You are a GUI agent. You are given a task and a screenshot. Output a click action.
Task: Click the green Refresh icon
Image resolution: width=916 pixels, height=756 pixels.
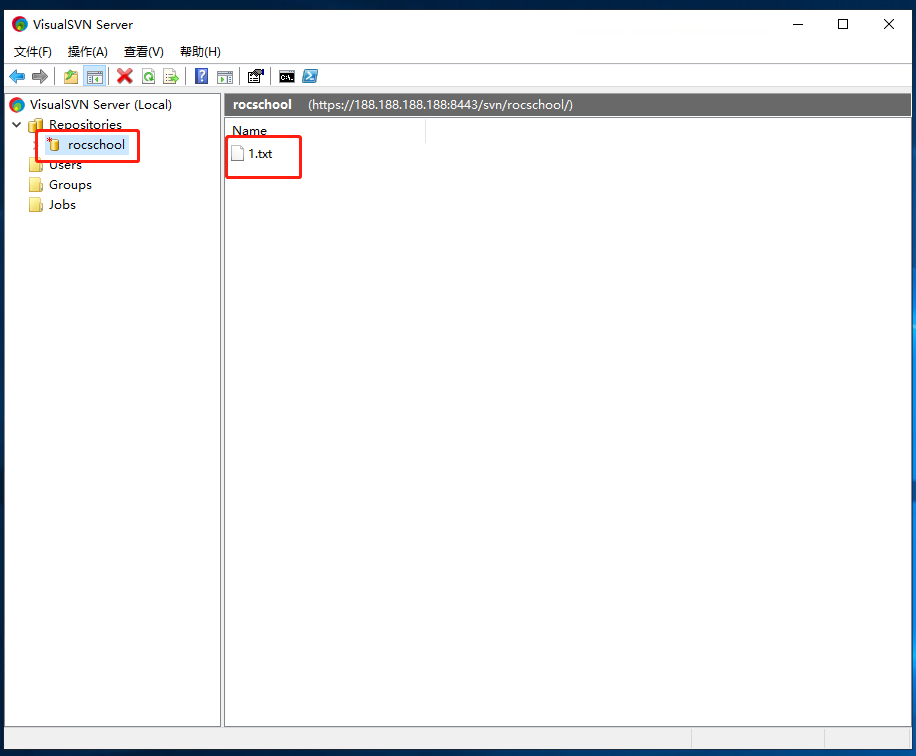pyautogui.click(x=148, y=76)
